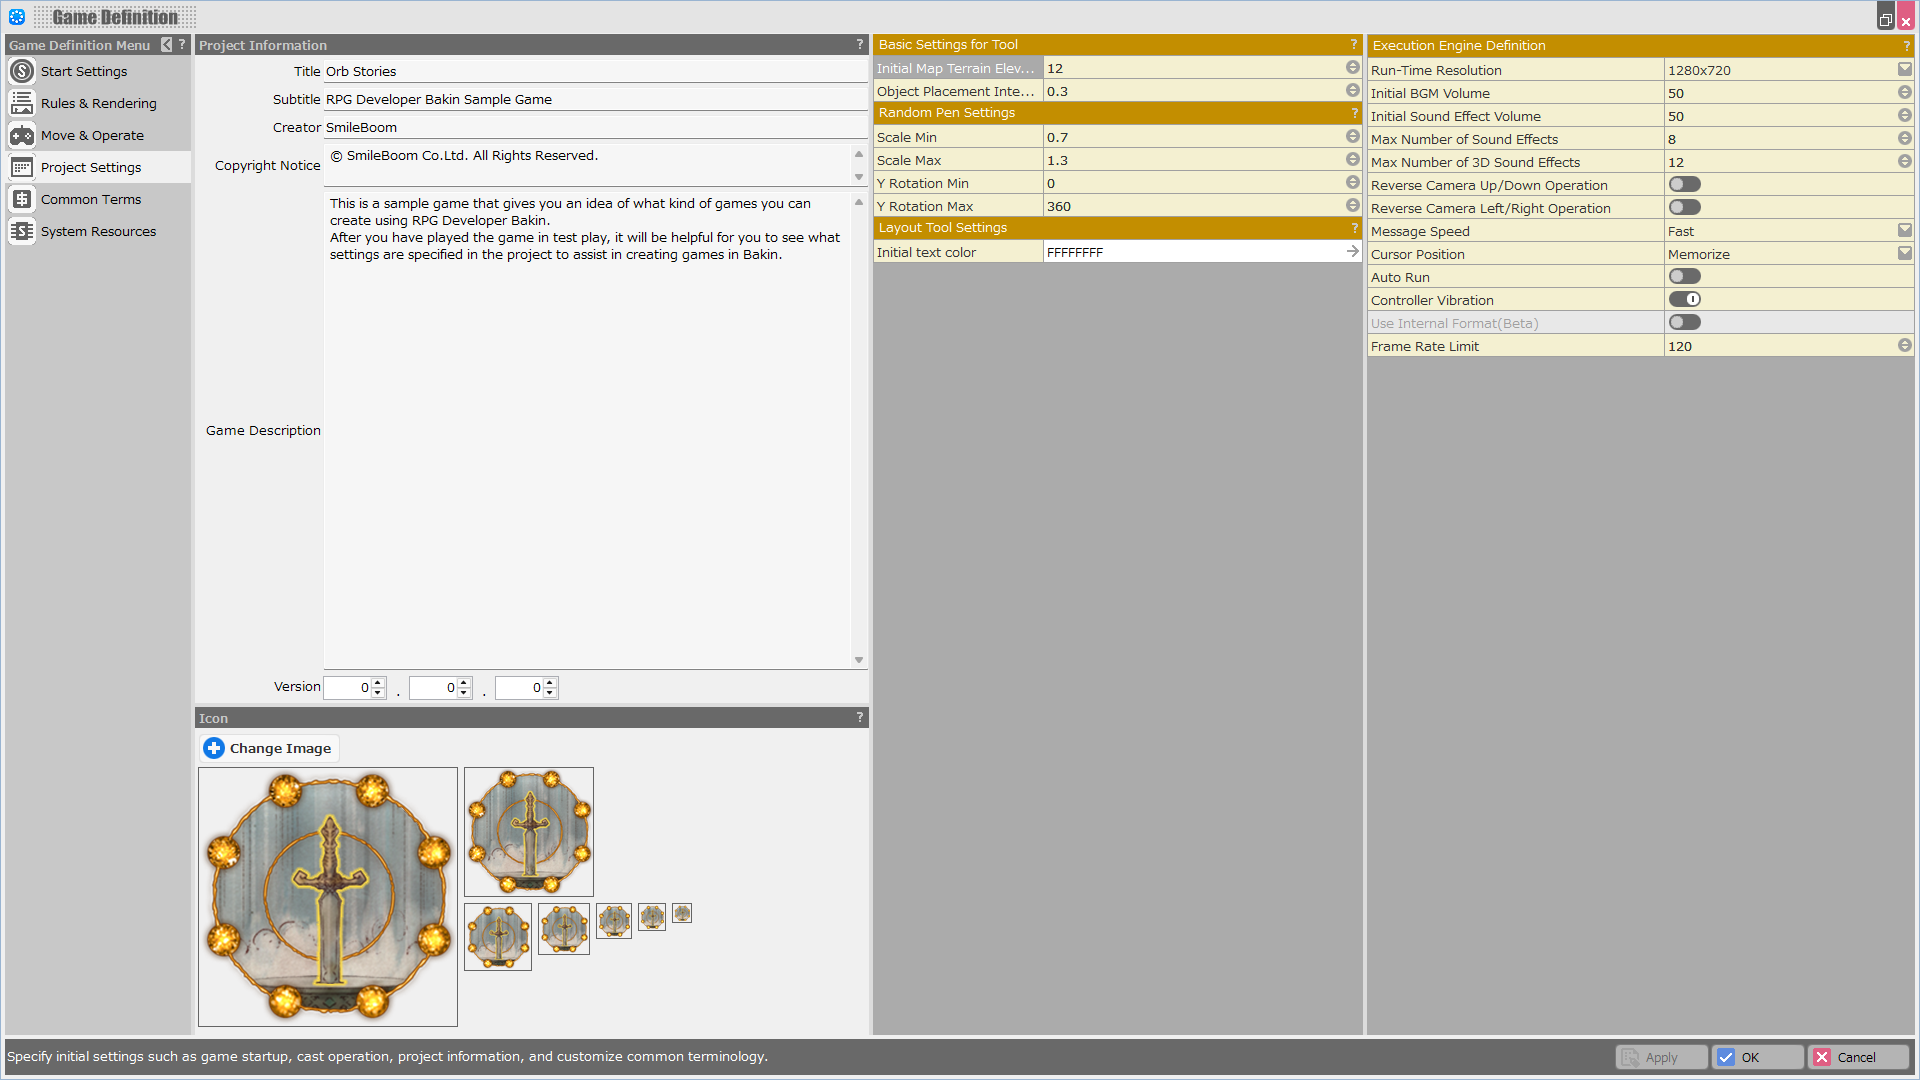The width and height of the screenshot is (1920, 1080).
Task: Disable the Controller Vibration toggle
Action: [1684, 300]
